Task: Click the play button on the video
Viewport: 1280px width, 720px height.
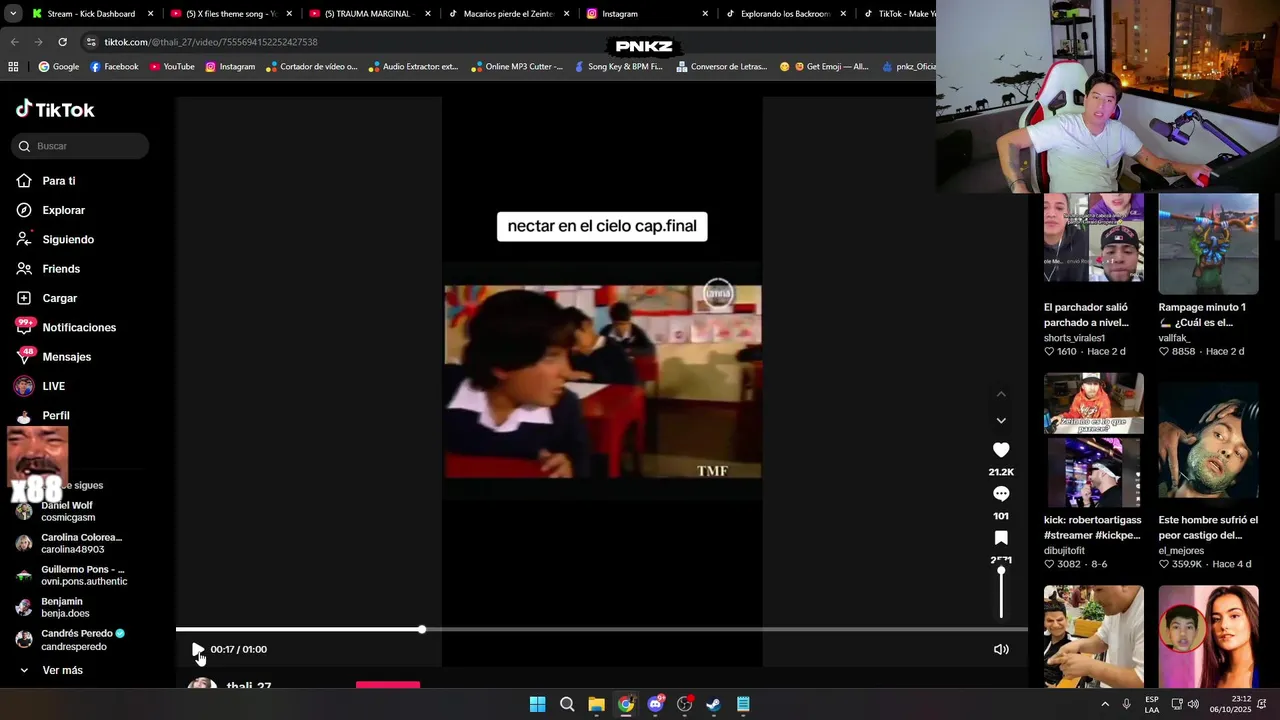Action: [197, 650]
